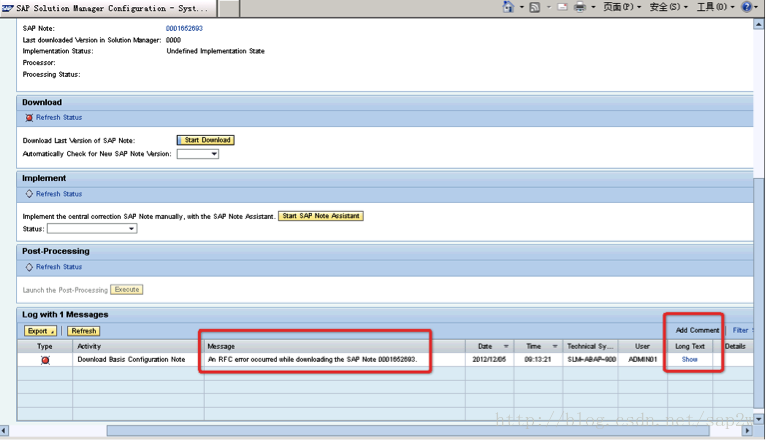Click the Filter link in log toolbar
766x440 pixels.
[x=740, y=330]
